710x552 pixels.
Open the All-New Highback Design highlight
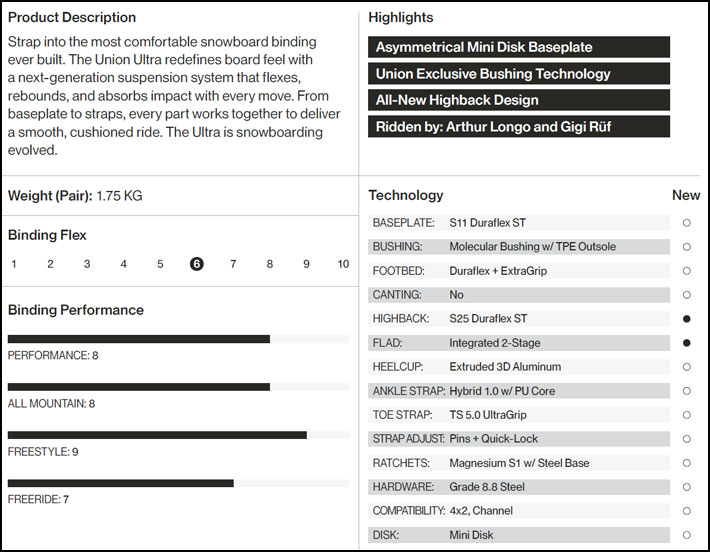[518, 100]
